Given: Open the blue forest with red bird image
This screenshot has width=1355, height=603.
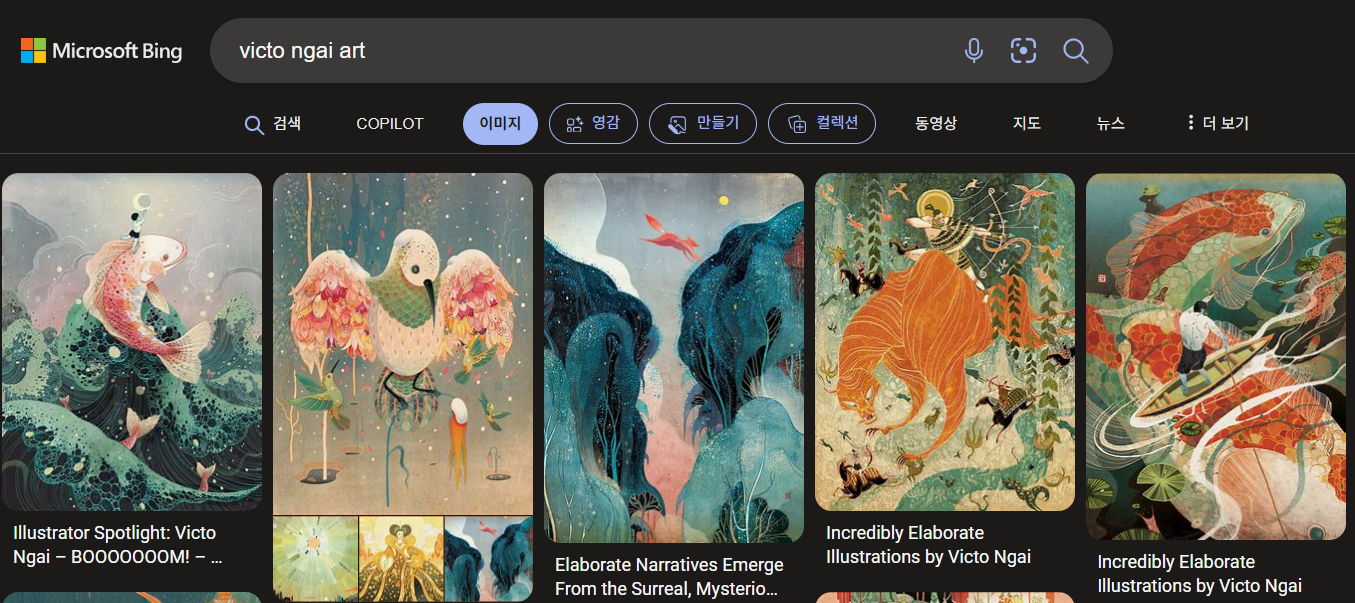Looking at the screenshot, I should [674, 358].
